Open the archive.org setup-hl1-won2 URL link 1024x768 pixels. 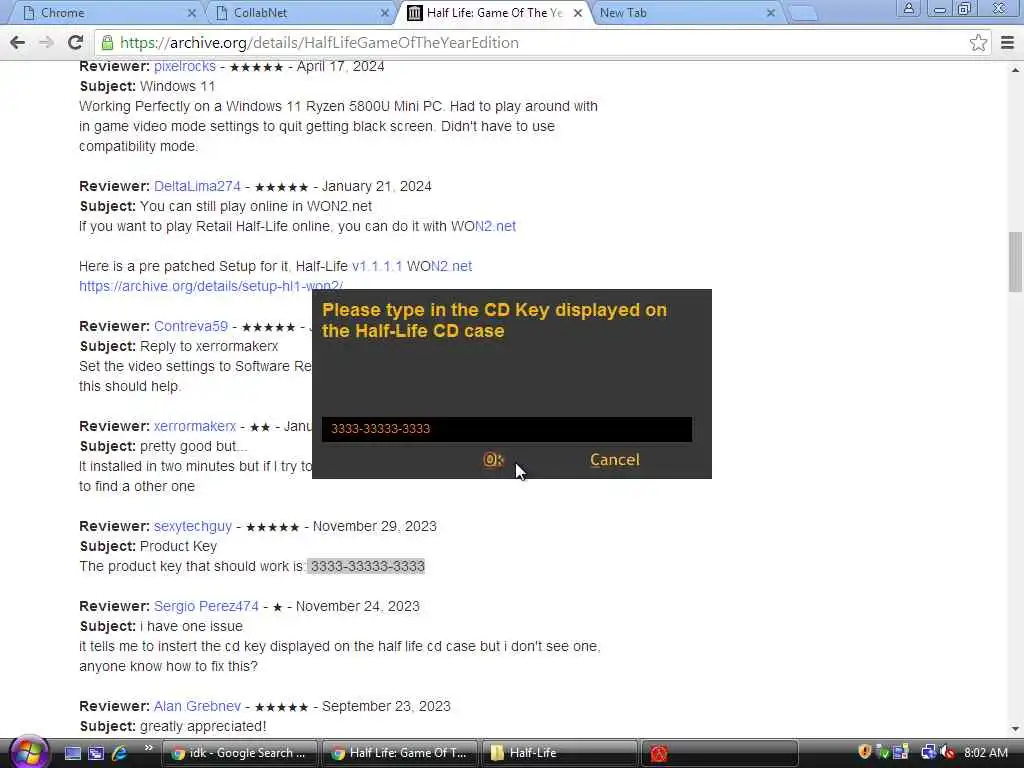[211, 287]
